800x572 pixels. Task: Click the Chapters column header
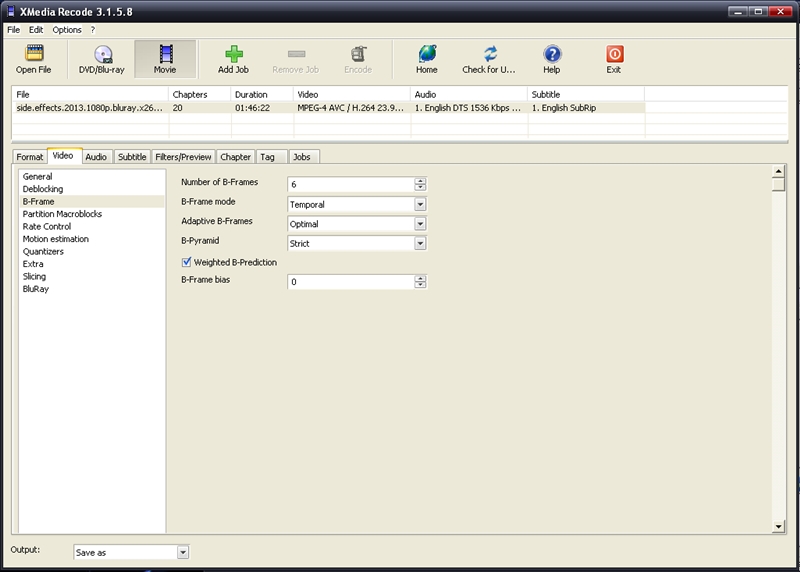[200, 94]
